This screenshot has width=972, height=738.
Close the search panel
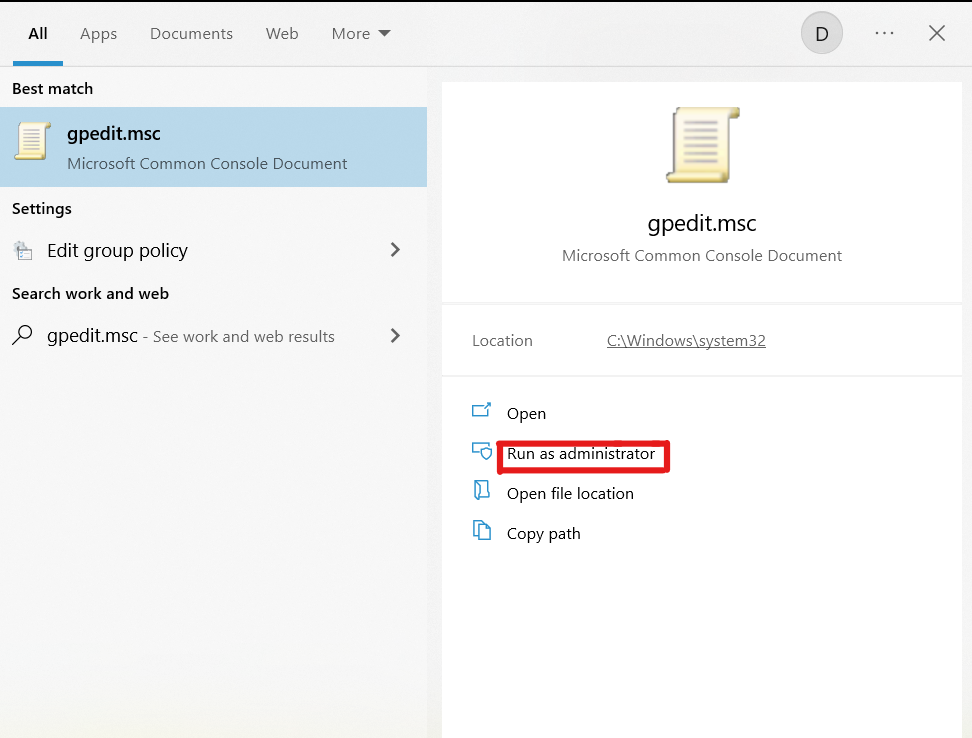tap(937, 33)
